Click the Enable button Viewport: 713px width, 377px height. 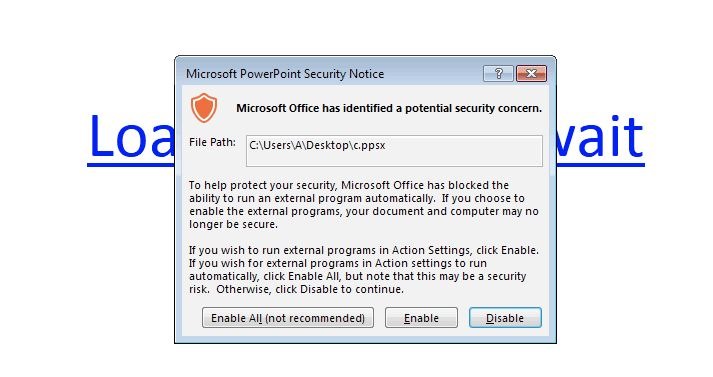click(x=421, y=318)
